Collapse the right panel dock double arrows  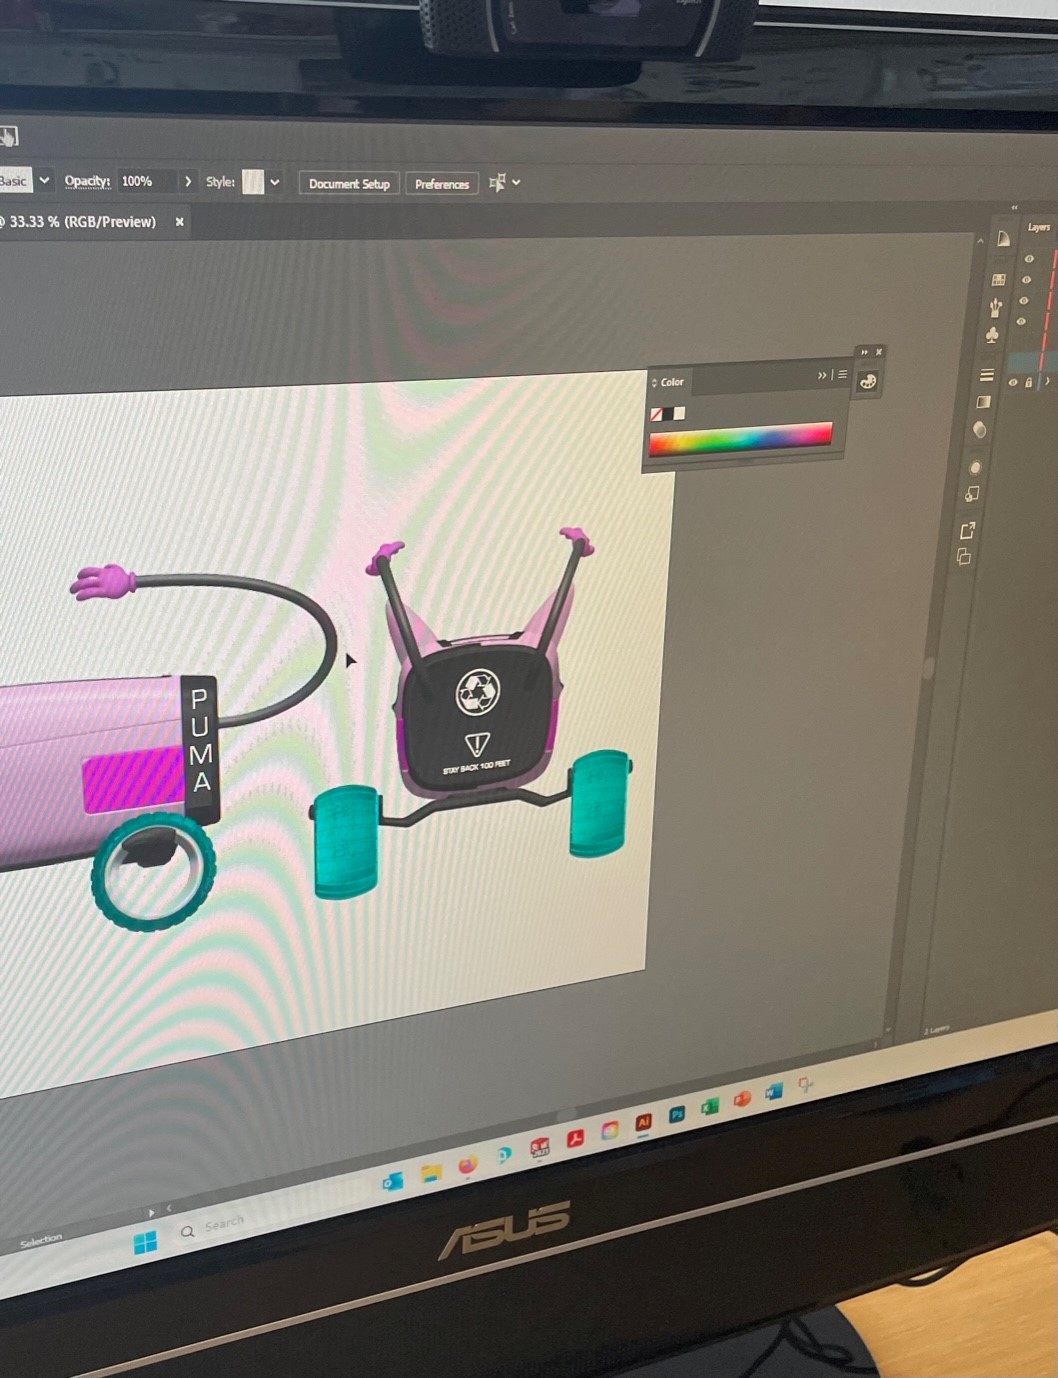click(1014, 207)
